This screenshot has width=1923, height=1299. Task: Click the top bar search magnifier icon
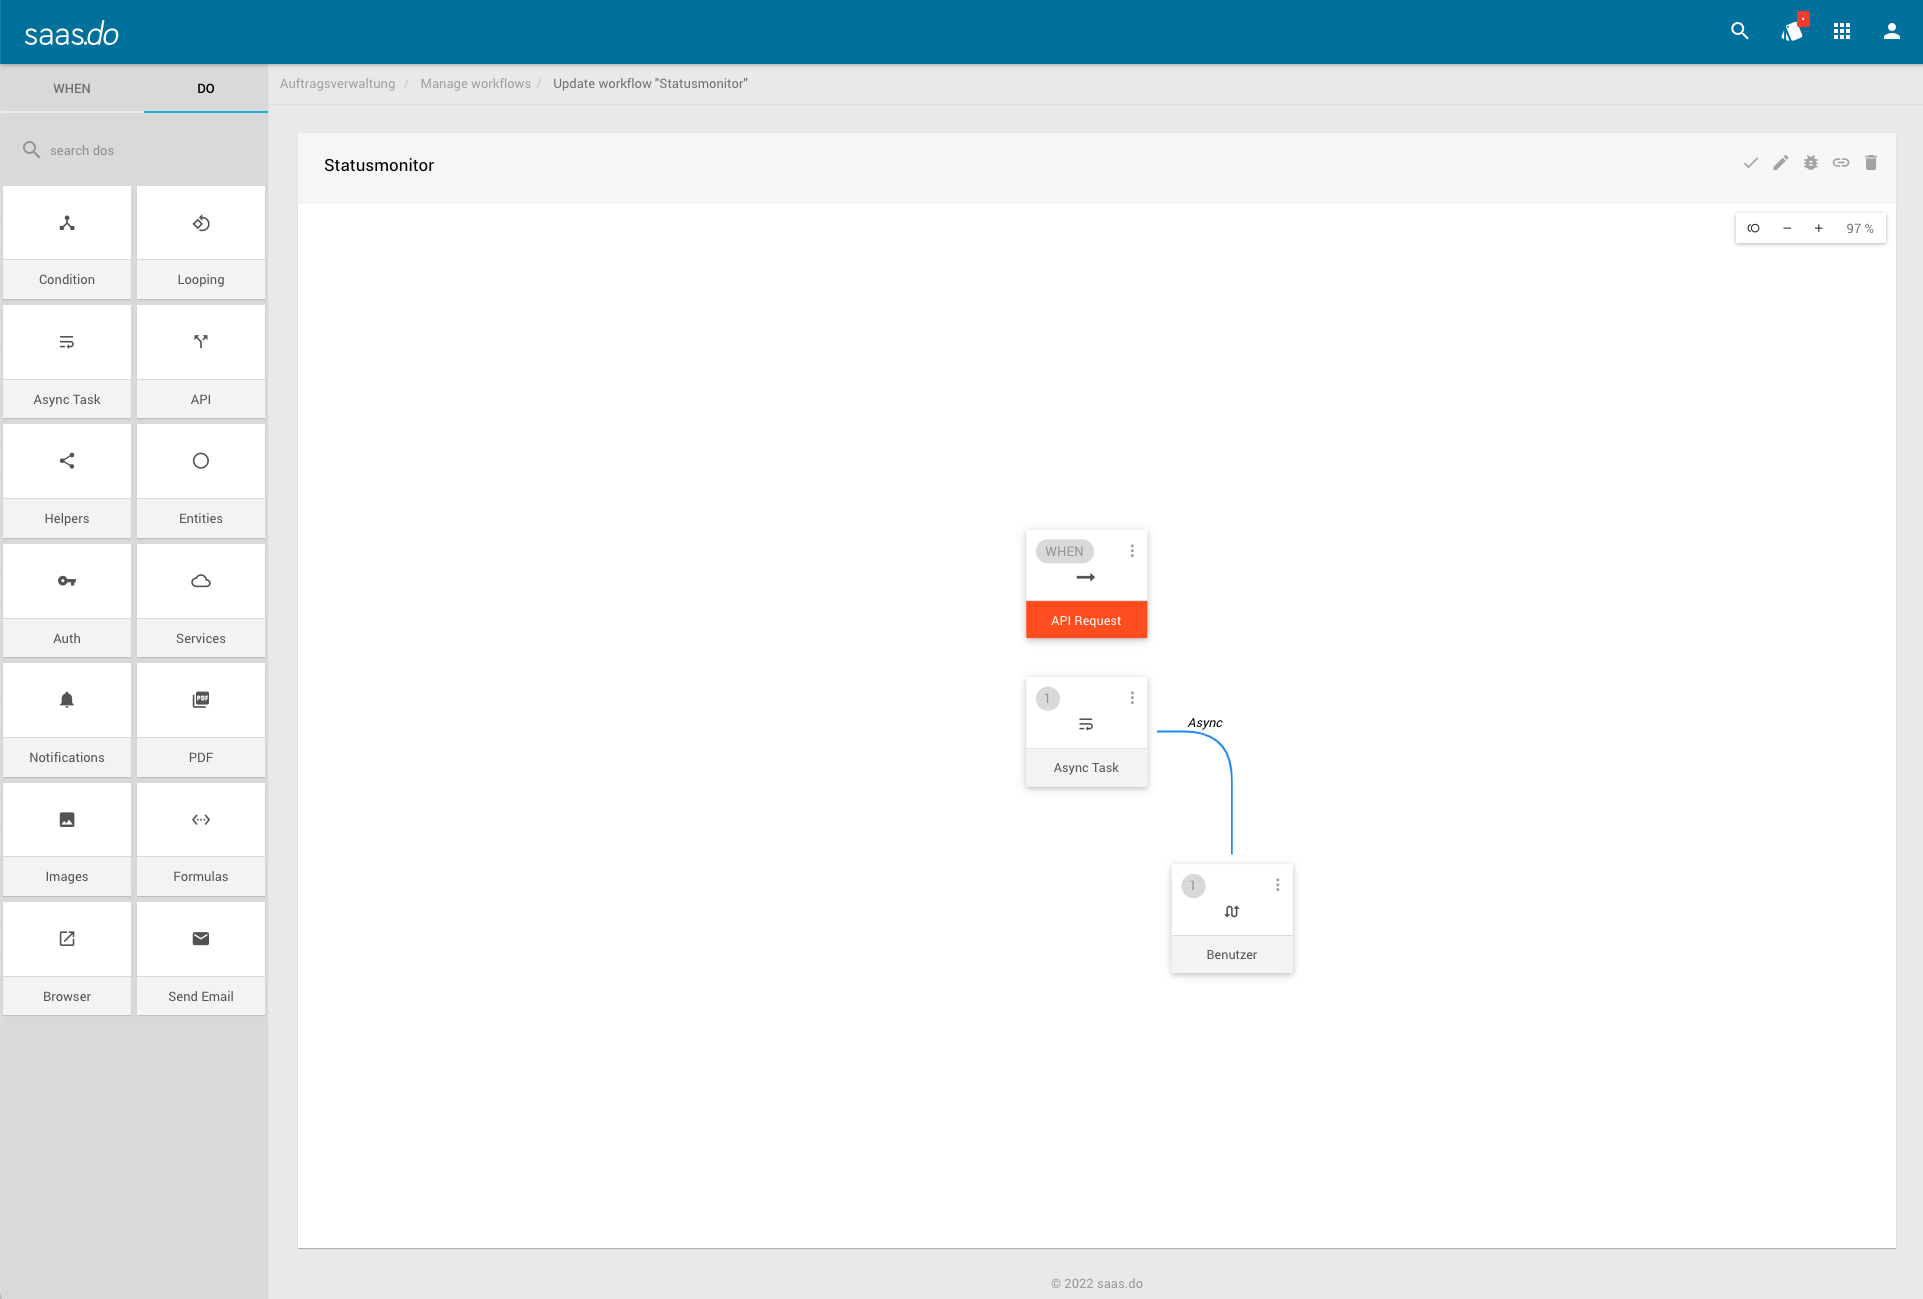pyautogui.click(x=1740, y=31)
